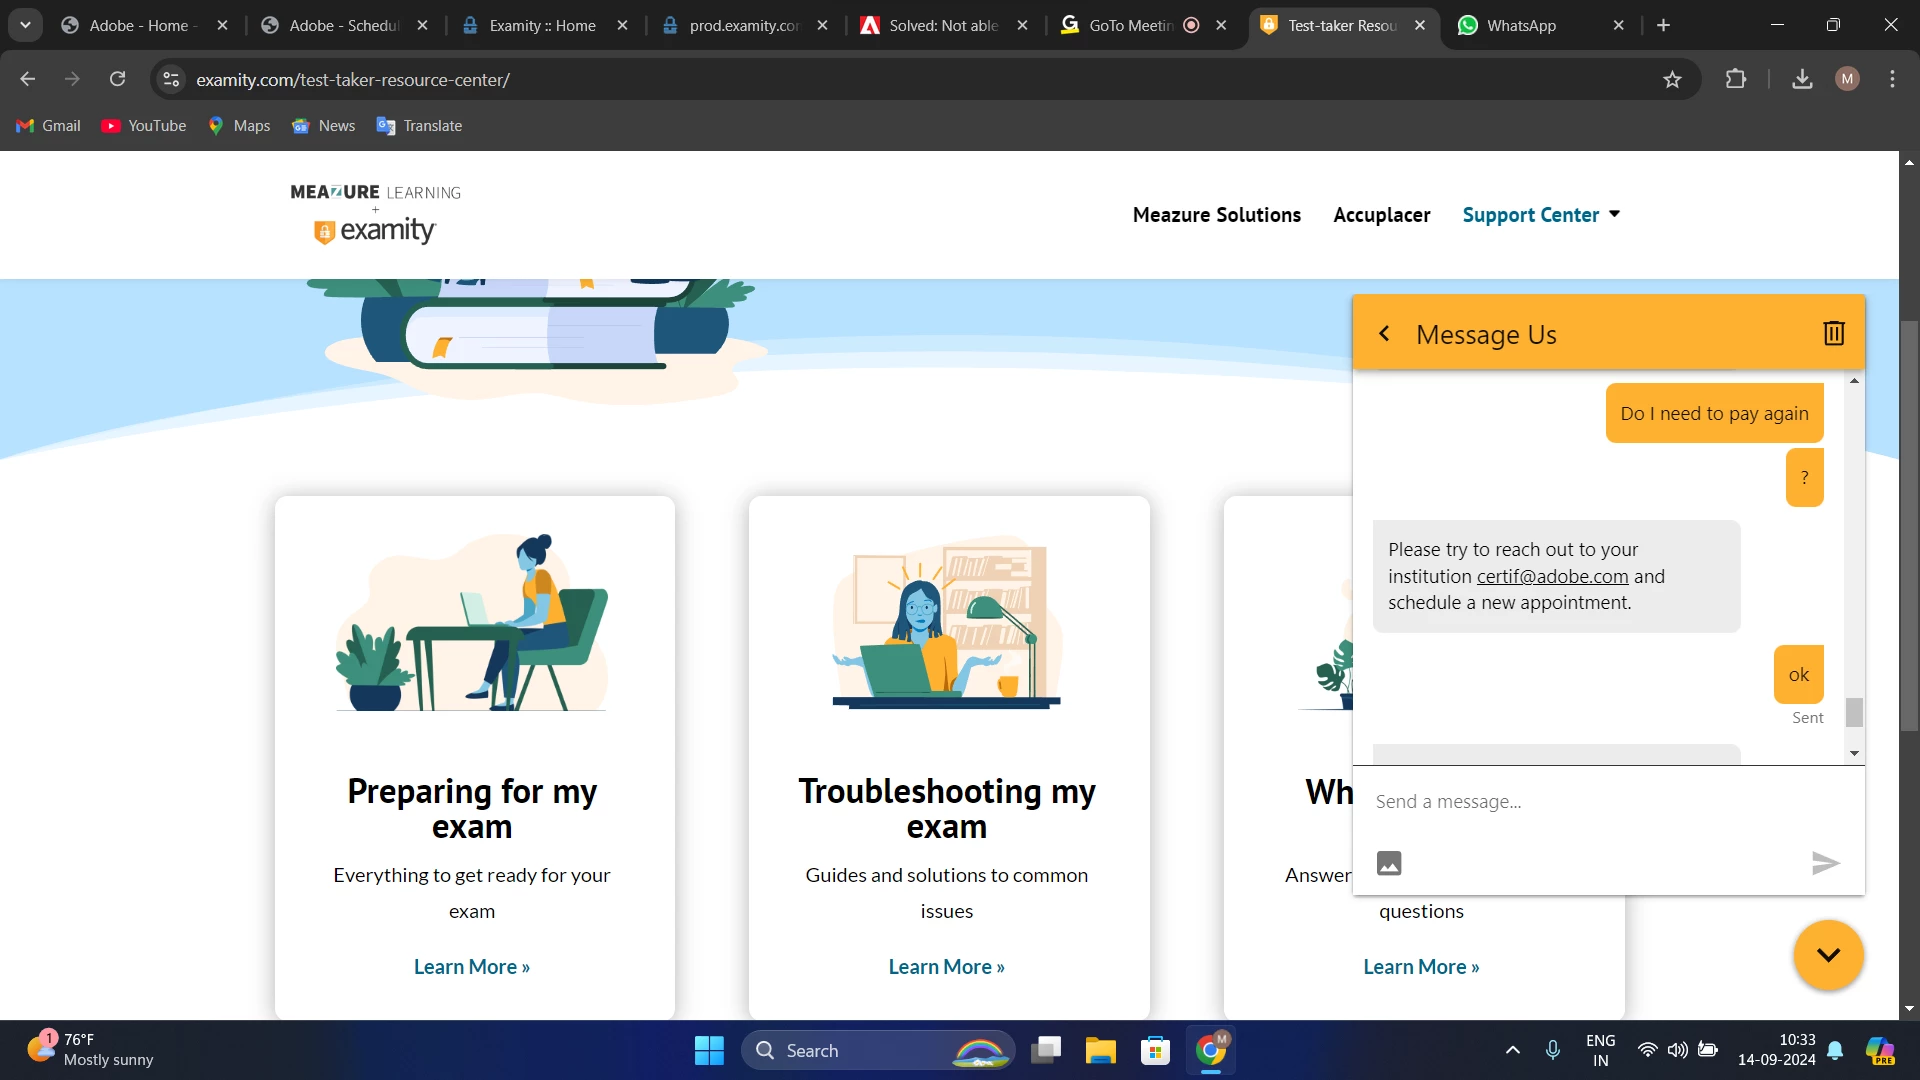Bookmark this page with the star icon

click(x=1672, y=80)
